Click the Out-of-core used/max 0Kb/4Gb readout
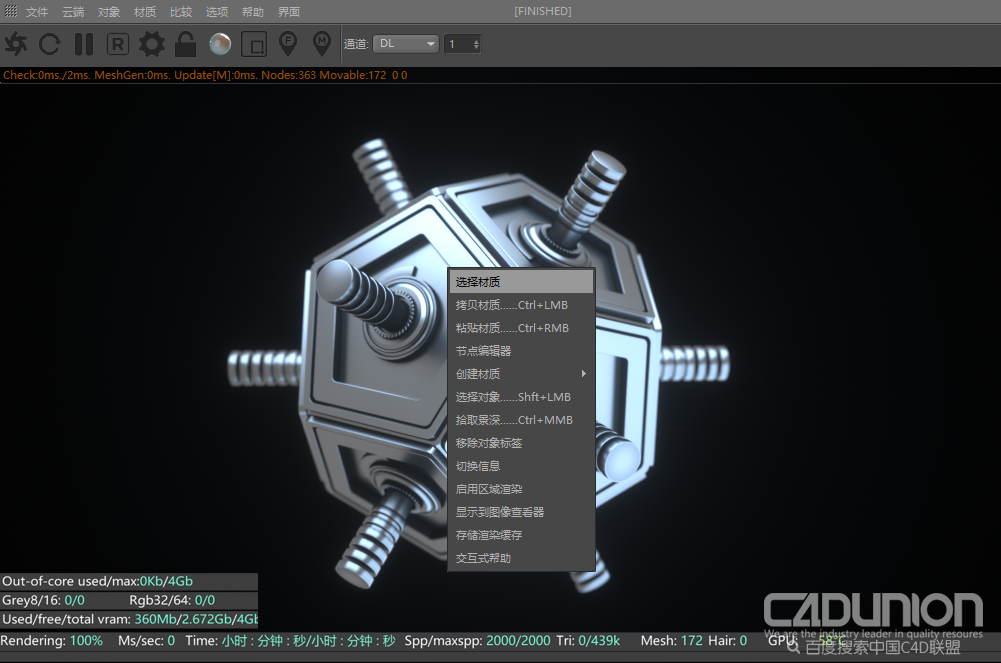1001x663 pixels. 98,581
